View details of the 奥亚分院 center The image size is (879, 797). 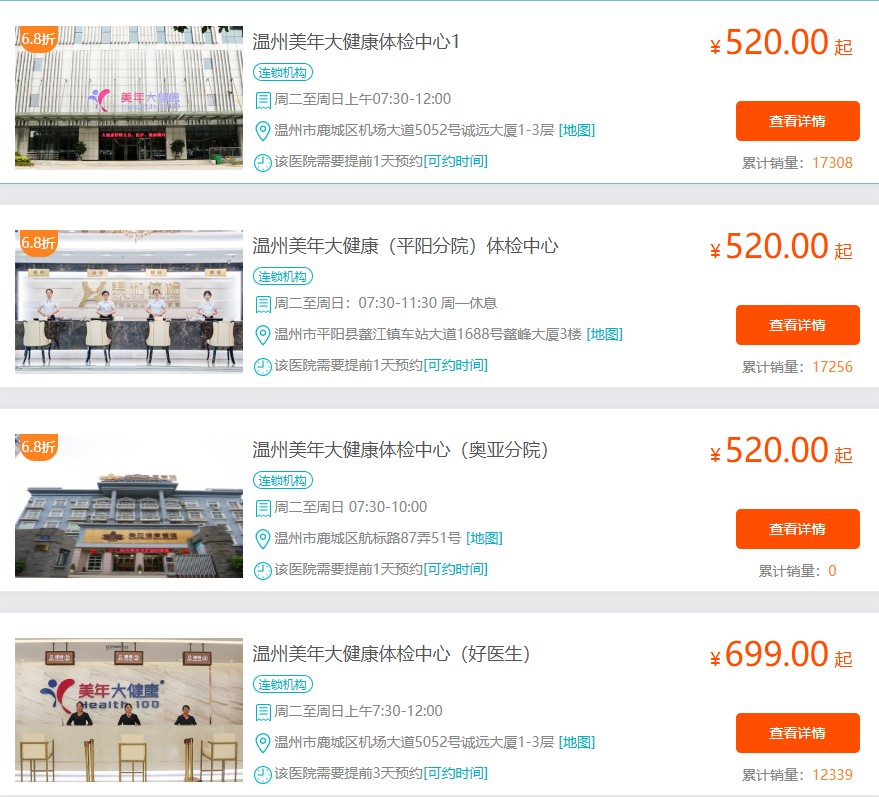coord(797,529)
